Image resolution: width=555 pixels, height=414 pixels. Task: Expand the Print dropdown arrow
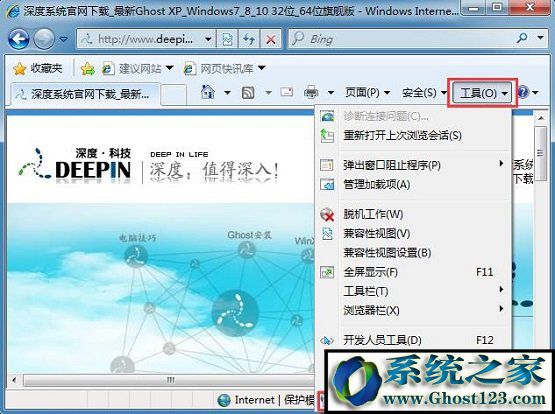pos(331,93)
